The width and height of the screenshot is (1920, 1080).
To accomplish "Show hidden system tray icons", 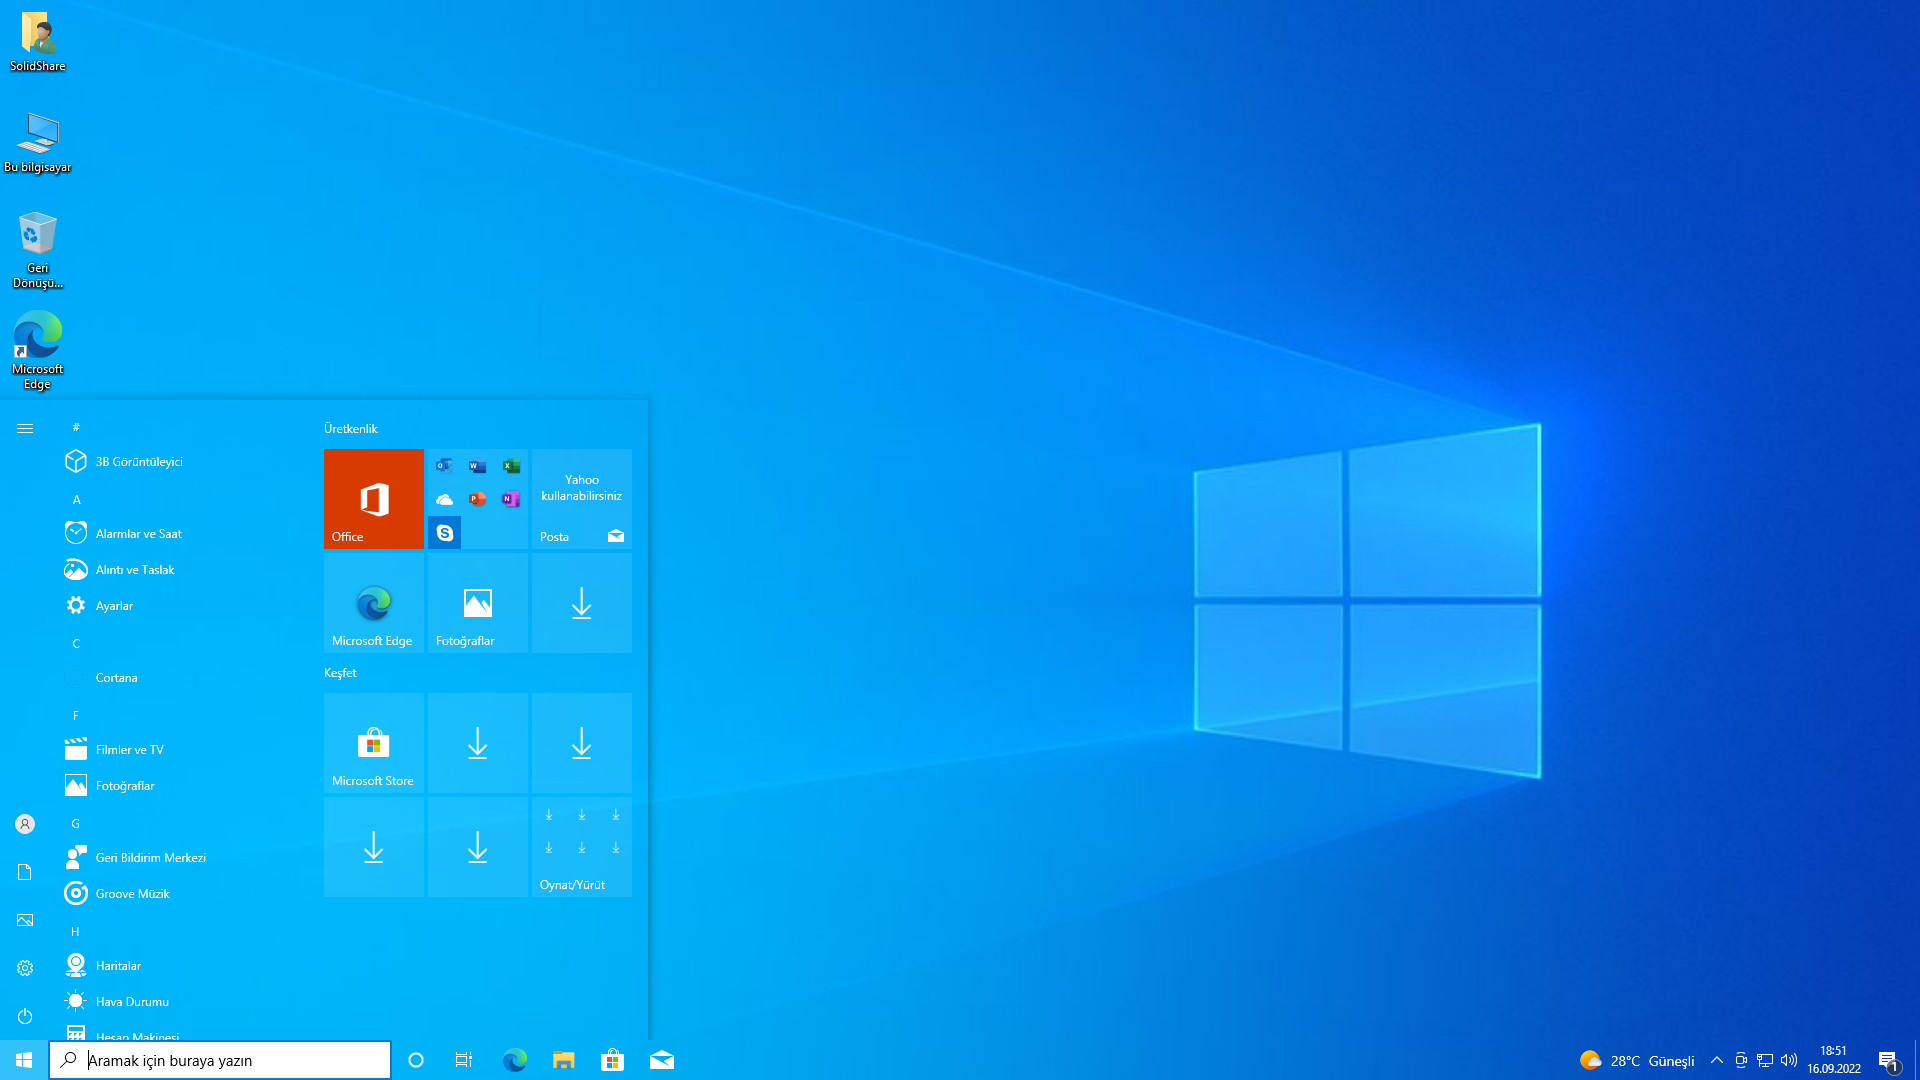I will pos(1717,1060).
